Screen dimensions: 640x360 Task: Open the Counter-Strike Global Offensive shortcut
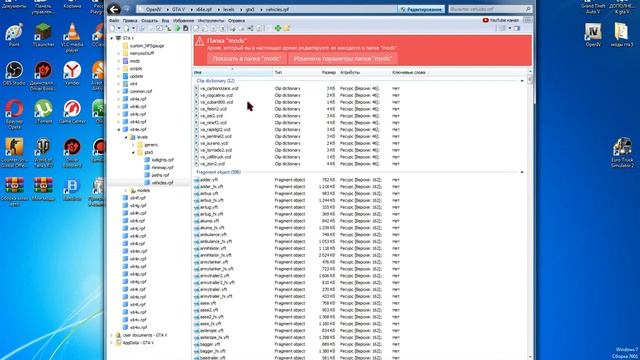point(14,152)
